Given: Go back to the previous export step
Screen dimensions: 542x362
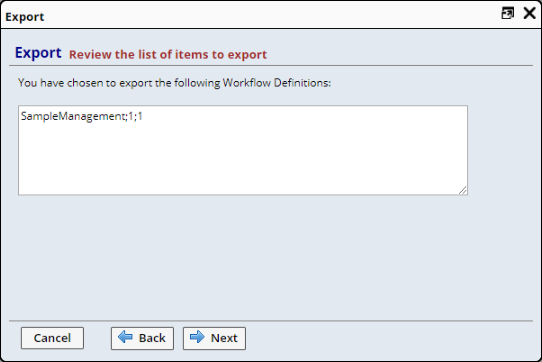Looking at the screenshot, I should 142,338.
